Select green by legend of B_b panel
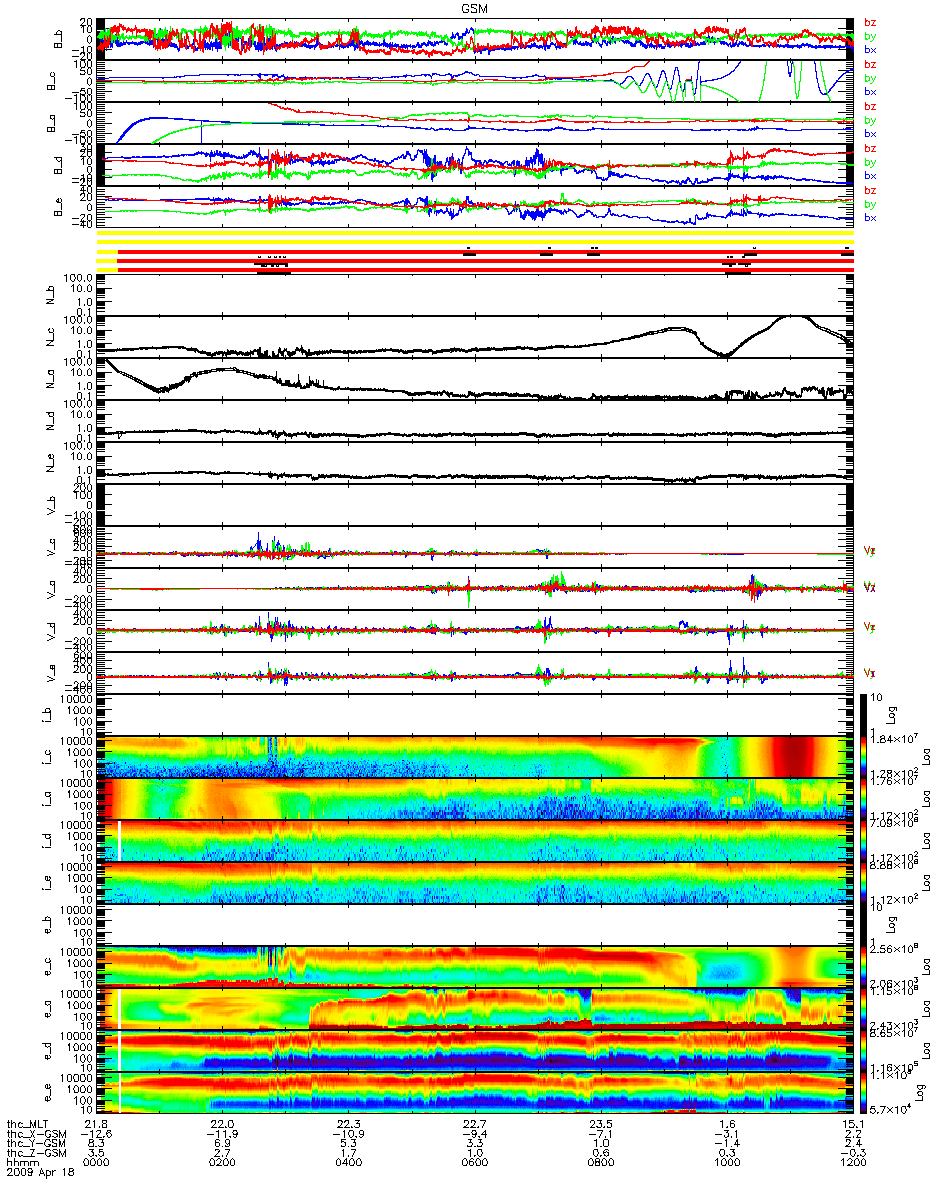Screen dimensions: 930x1200 [870, 36]
